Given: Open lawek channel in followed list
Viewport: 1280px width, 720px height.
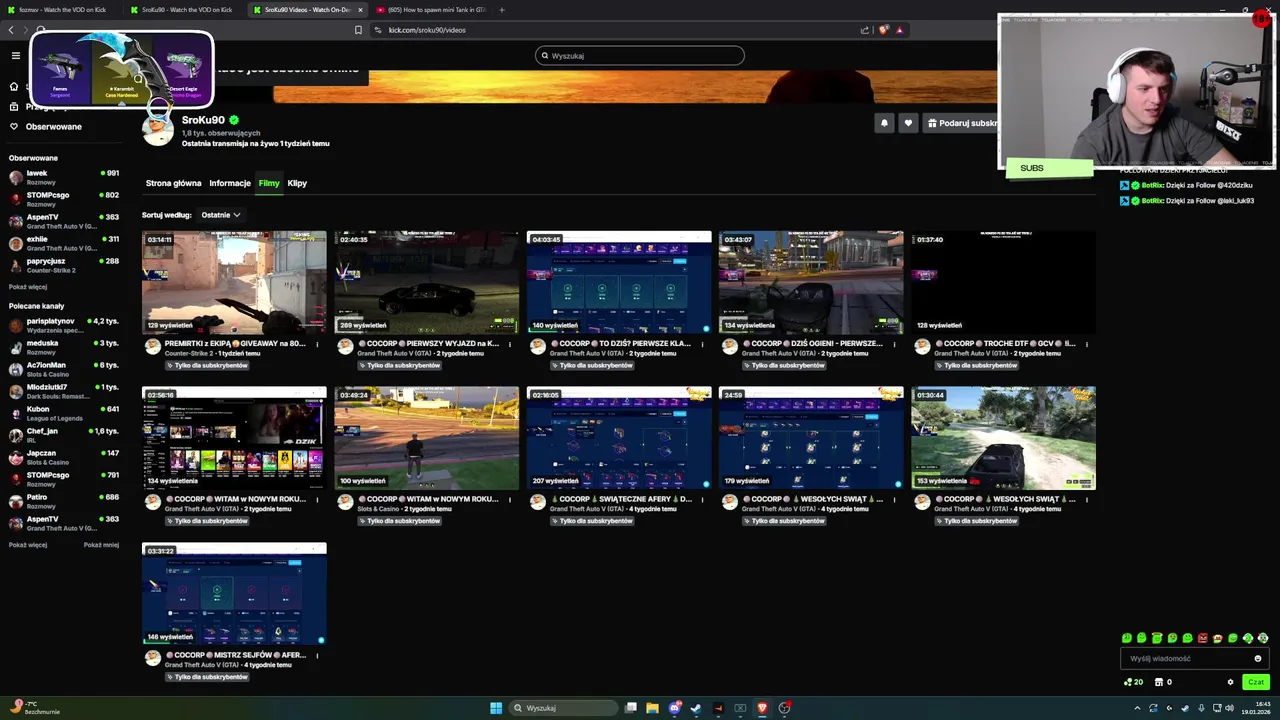Looking at the screenshot, I should (x=64, y=177).
